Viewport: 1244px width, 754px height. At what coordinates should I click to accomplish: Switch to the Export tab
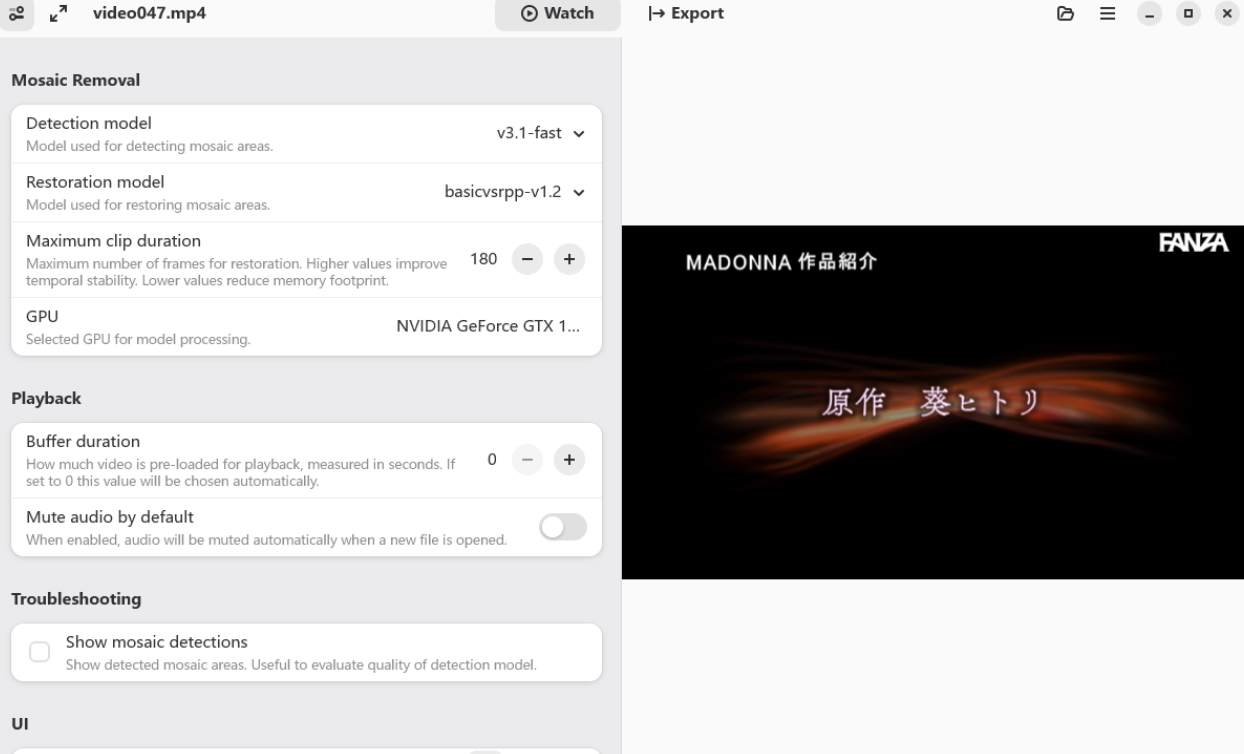[686, 14]
